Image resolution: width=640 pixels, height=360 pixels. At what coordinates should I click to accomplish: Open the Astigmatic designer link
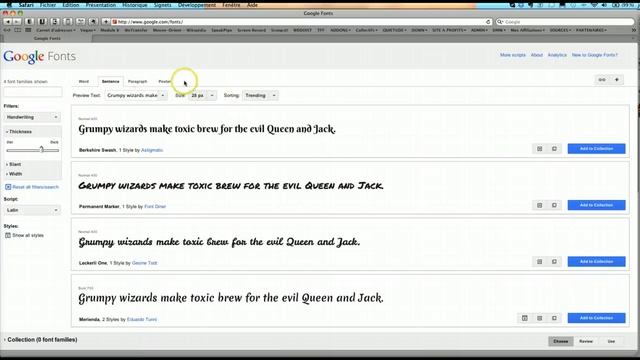(x=152, y=150)
